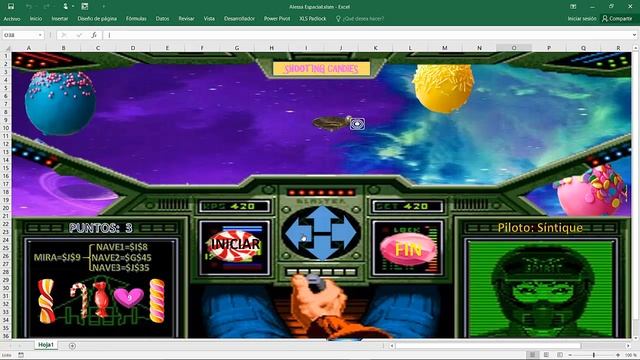This screenshot has height=360, width=640.
Task: Click the SHOOTING CANDIES title banner
Action: [x=321, y=69]
